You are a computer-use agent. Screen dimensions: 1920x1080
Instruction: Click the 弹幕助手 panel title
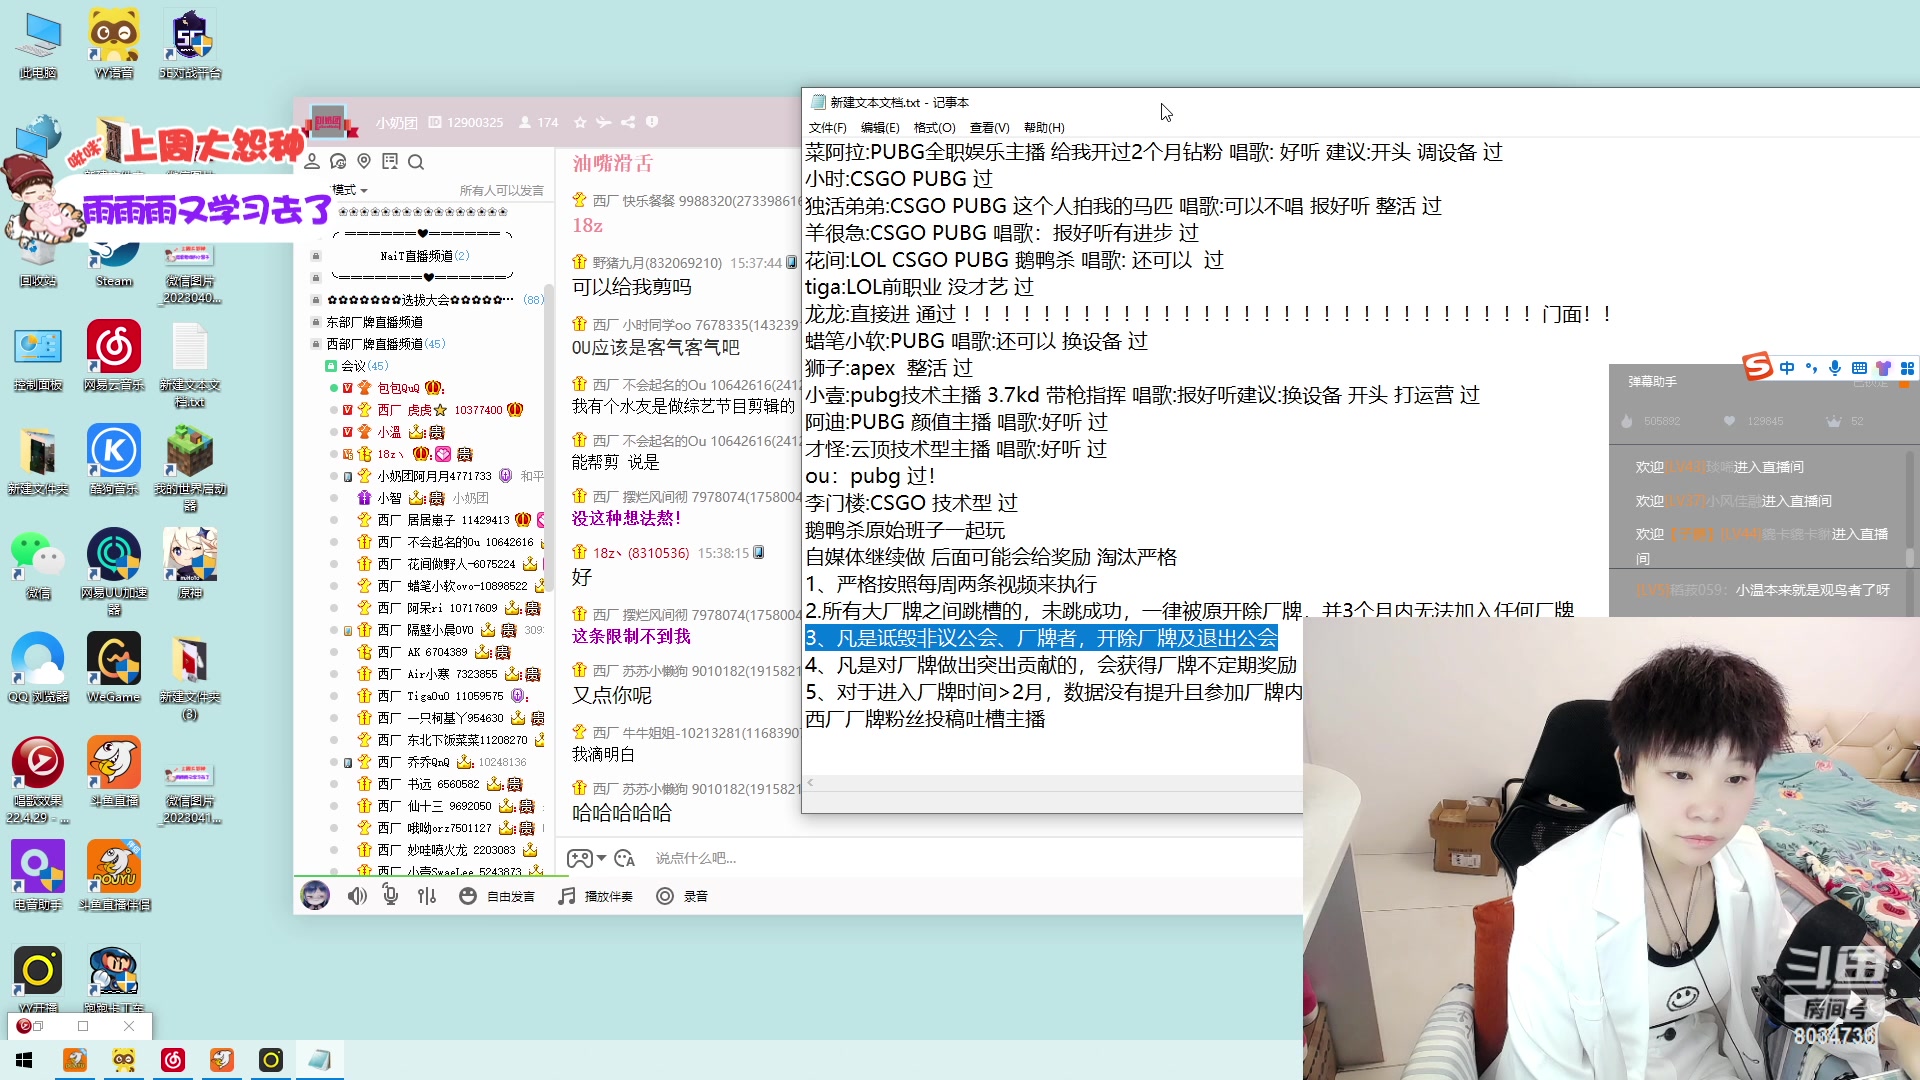pyautogui.click(x=1652, y=382)
